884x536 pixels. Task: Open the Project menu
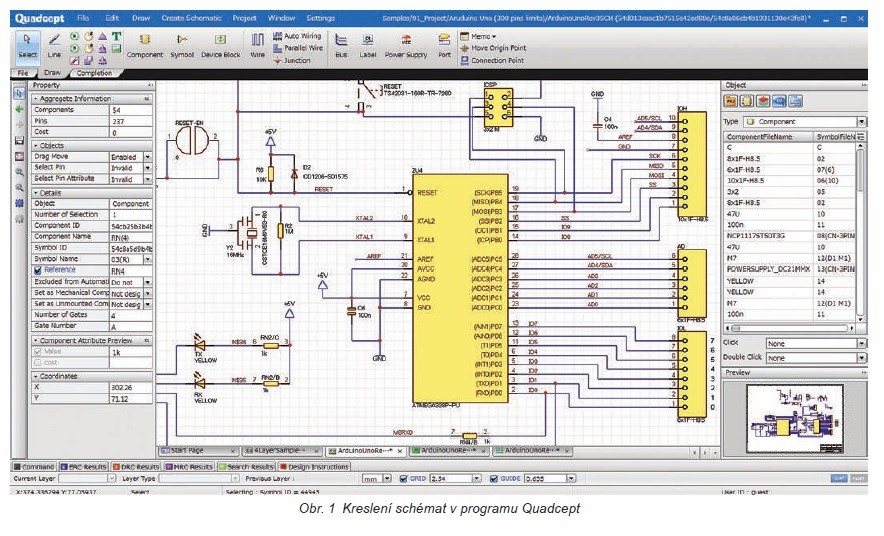244,18
